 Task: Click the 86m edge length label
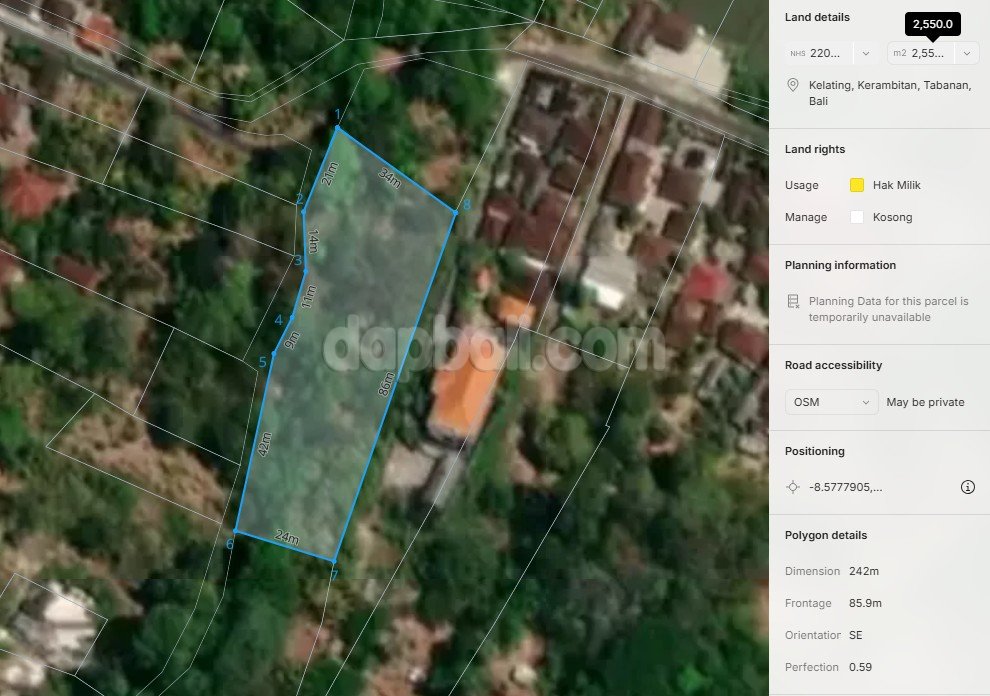pos(387,384)
